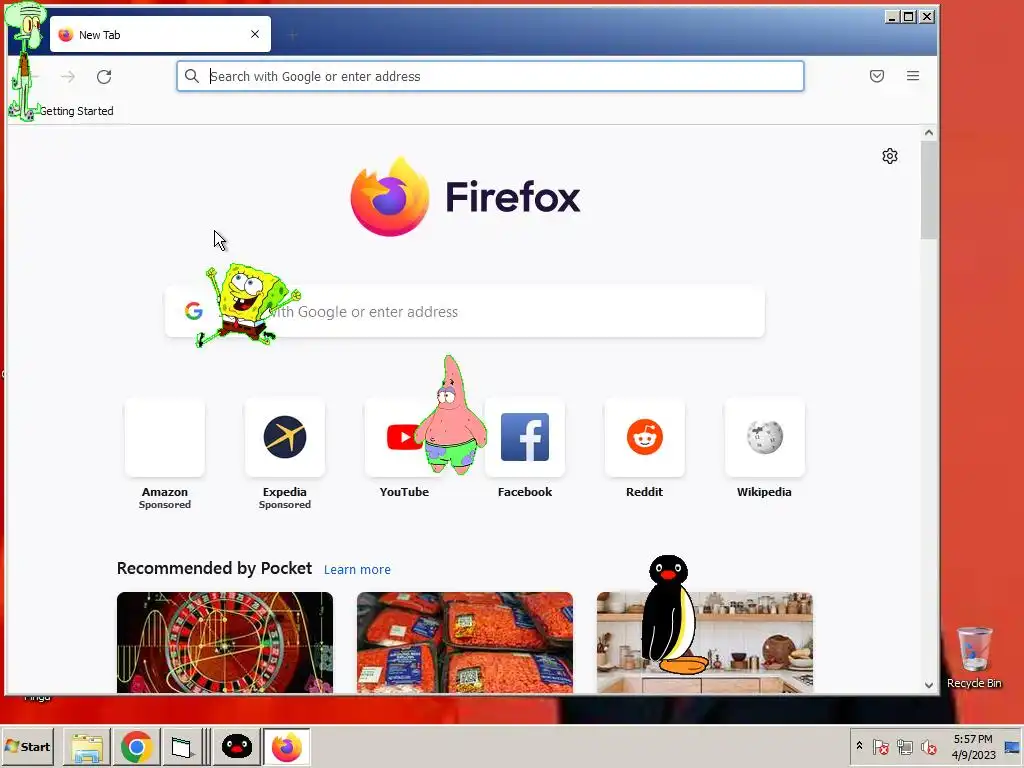The image size is (1024, 768).
Task: Open the Recycle Bin desktop icon
Action: coord(974,657)
